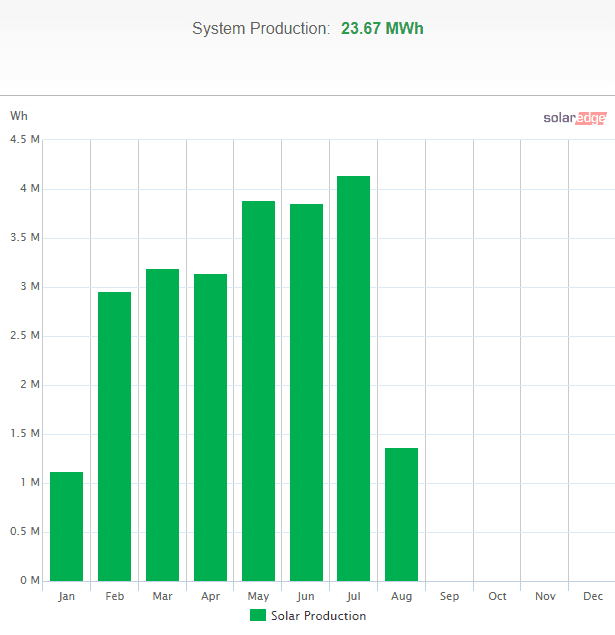Click the March production bar
The width and height of the screenshot is (615, 635).
coord(162,425)
